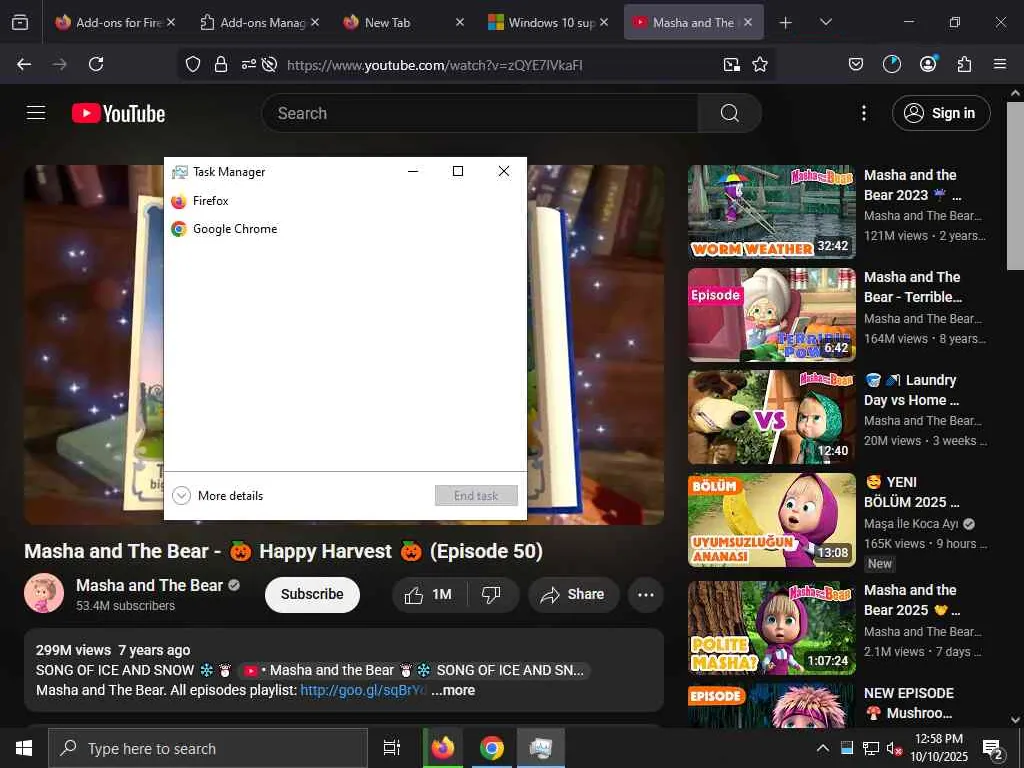Viewport: 1024px width, 768px height.
Task: Open Laundry Day vs Home video thumbnail
Action: pyautogui.click(x=771, y=417)
